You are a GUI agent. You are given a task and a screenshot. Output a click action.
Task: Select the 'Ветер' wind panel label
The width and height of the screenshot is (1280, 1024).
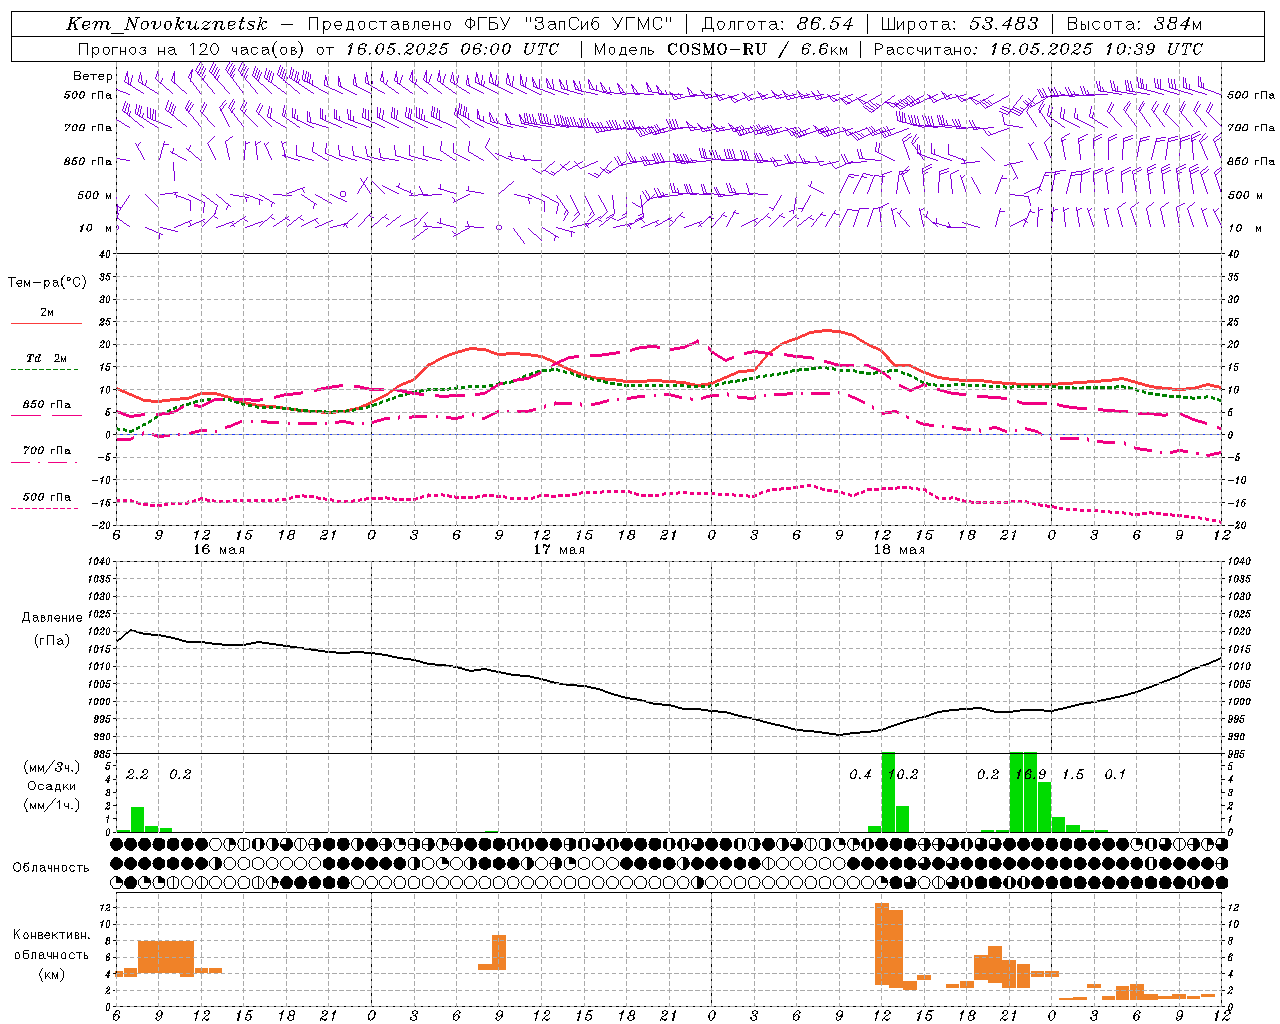pos(92,76)
